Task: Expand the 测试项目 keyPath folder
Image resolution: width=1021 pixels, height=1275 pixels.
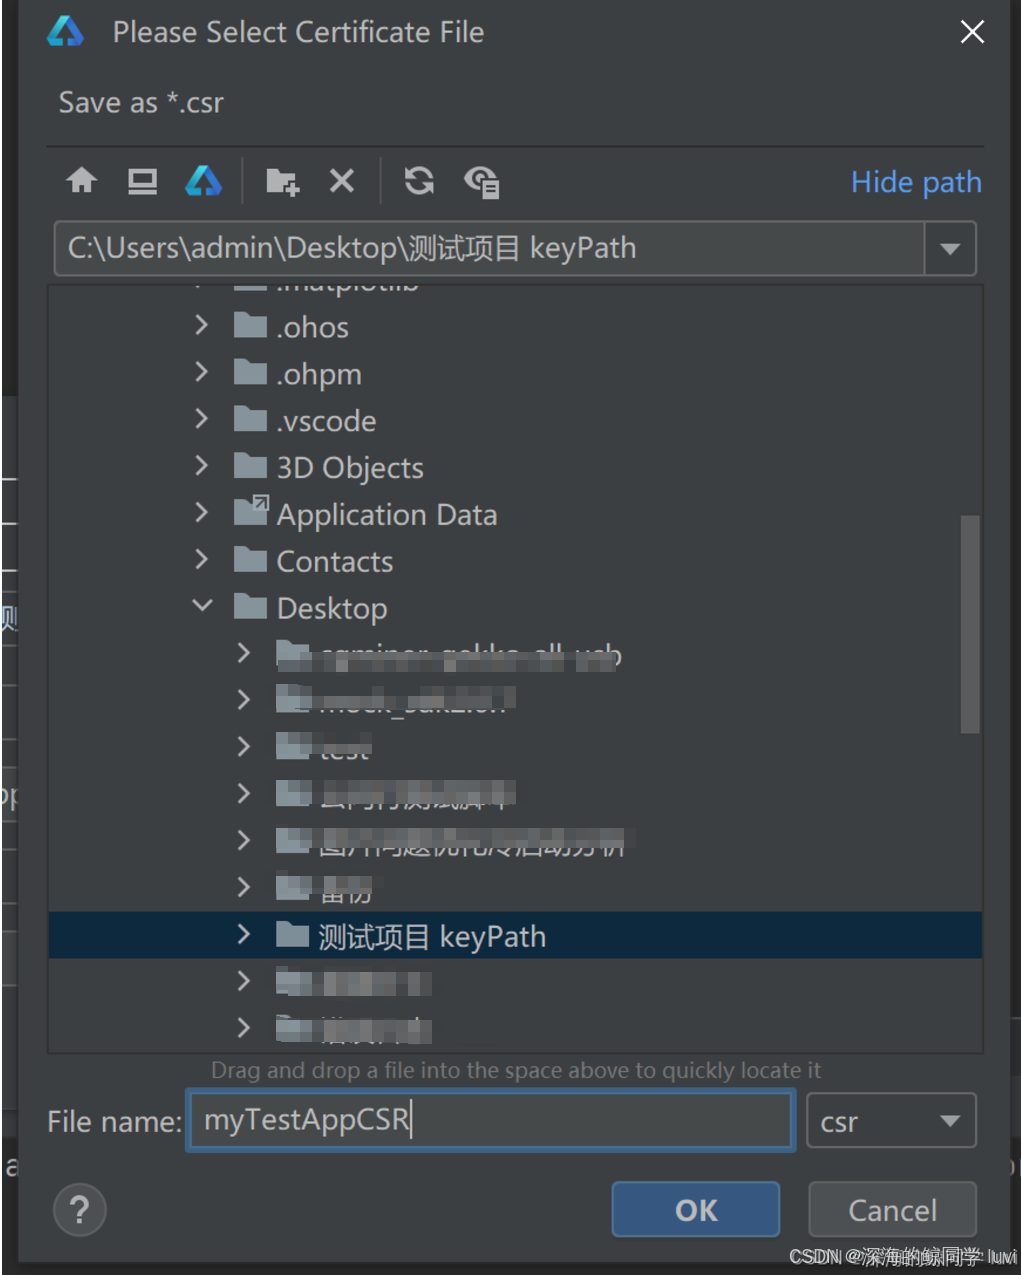Action: click(x=244, y=935)
